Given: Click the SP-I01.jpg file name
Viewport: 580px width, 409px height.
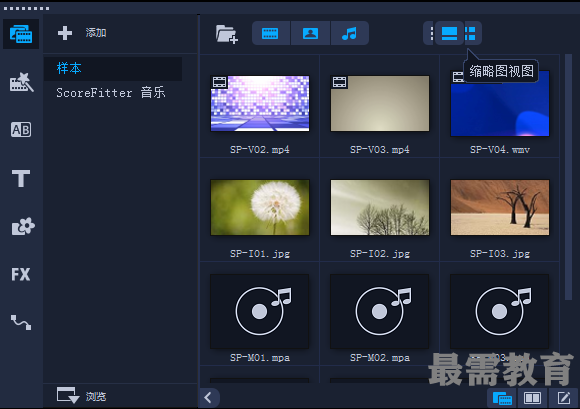Looking at the screenshot, I should [x=260, y=254].
